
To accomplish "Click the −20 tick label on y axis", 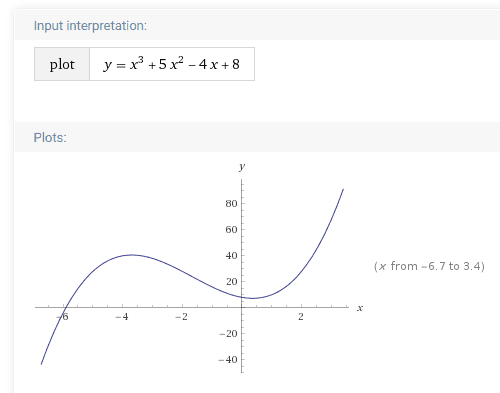I will tap(228, 333).
